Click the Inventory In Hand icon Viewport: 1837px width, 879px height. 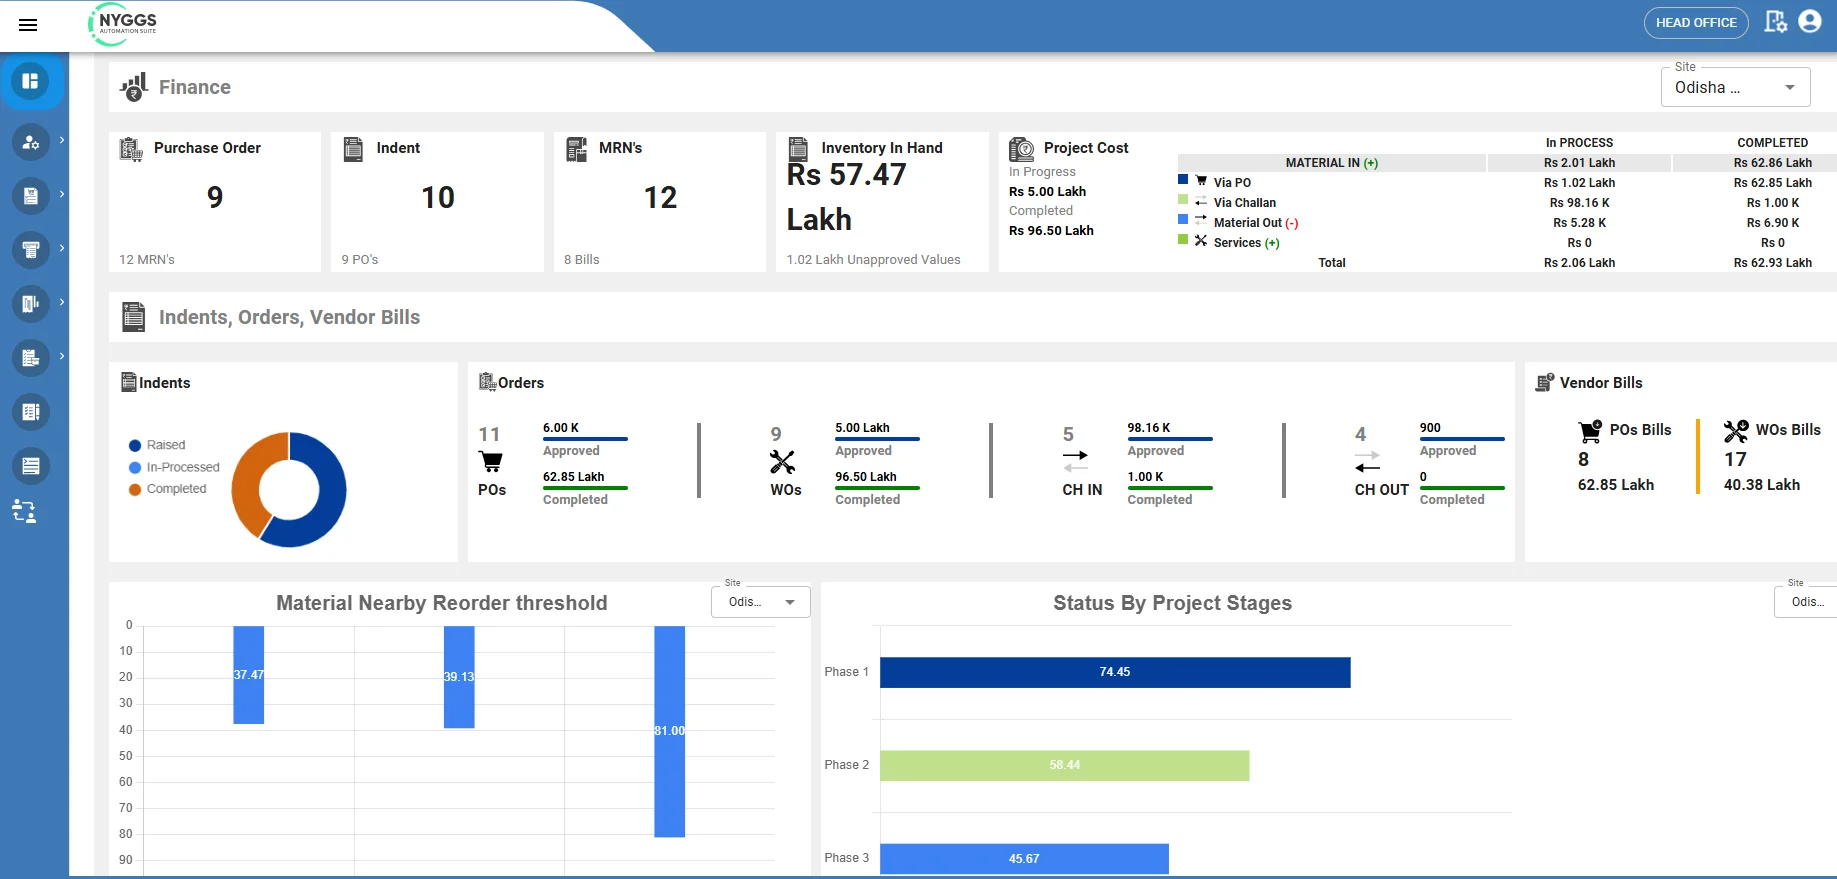(798, 149)
